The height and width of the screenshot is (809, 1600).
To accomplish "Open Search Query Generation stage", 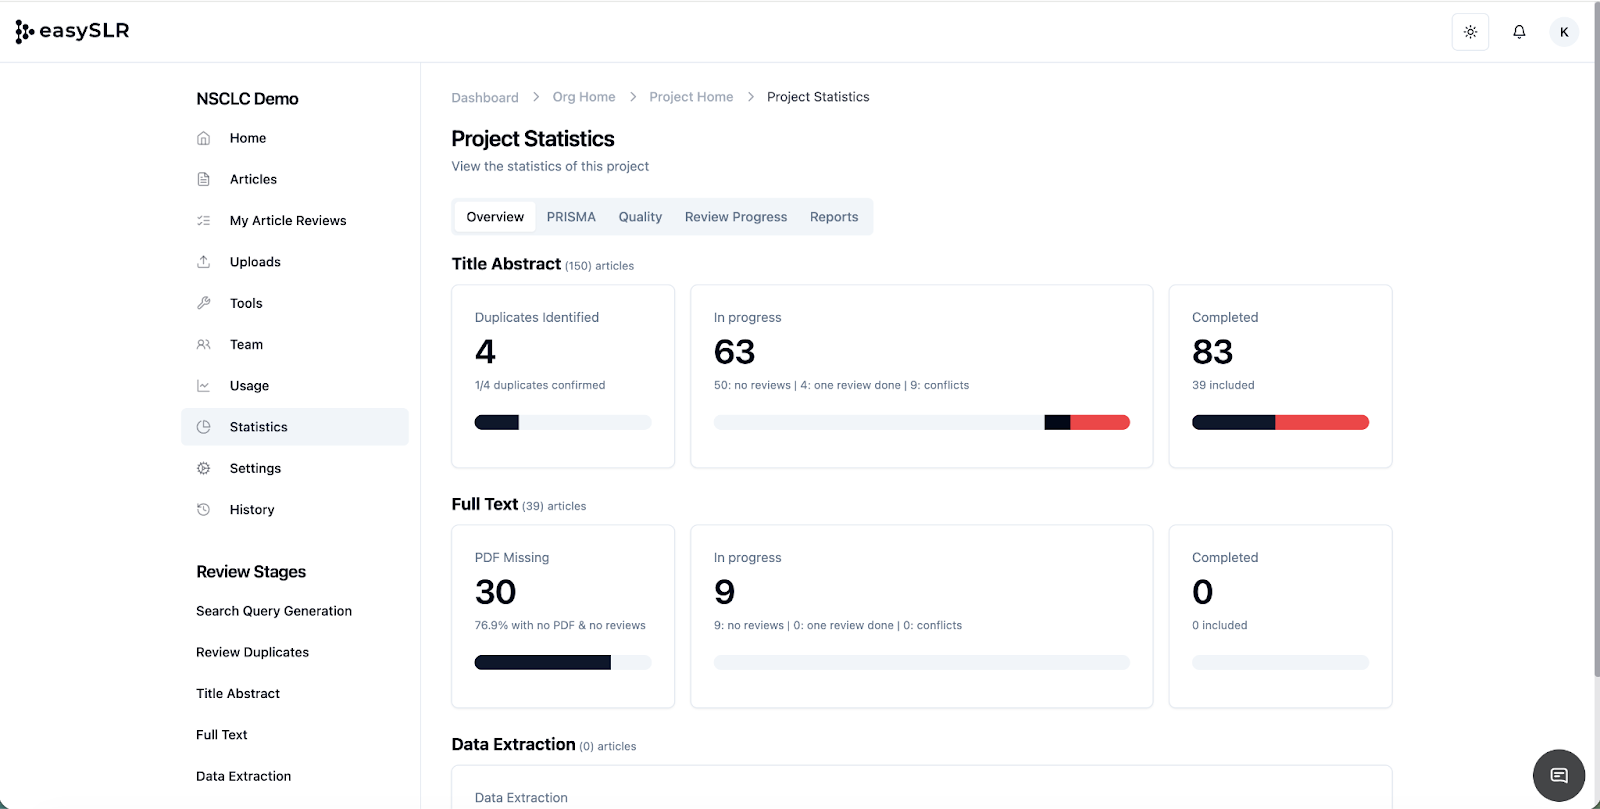I will 274,611.
